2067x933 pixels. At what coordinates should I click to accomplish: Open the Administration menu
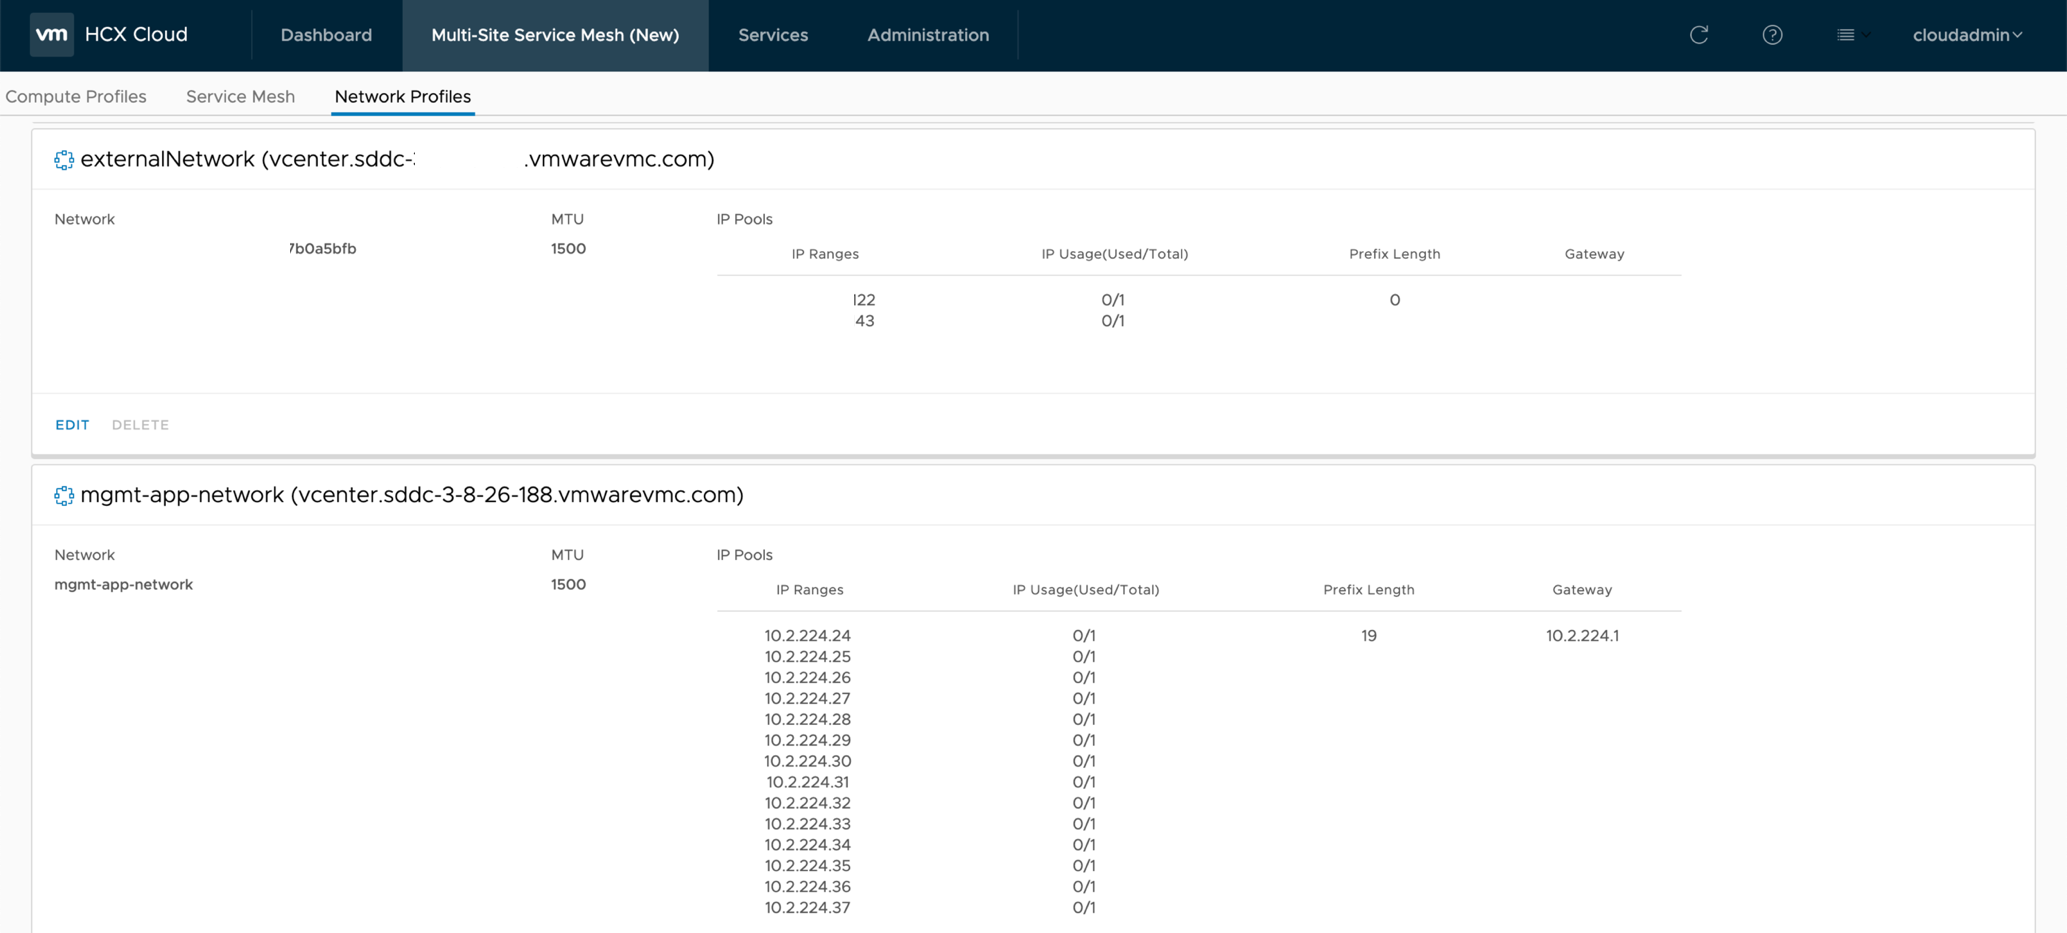927,35
